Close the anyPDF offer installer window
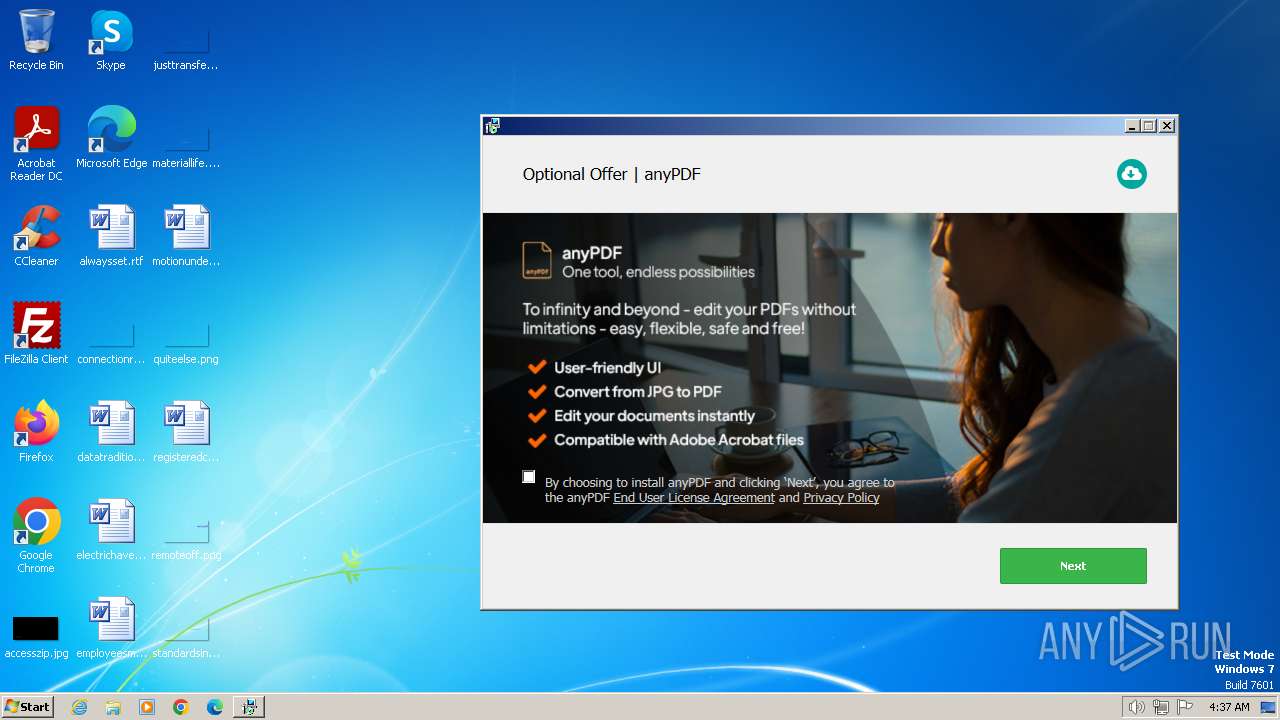 1167,126
